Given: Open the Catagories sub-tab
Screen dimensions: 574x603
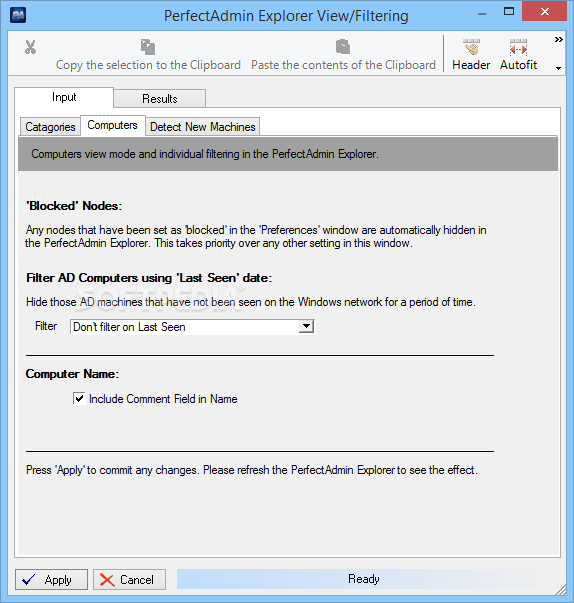Looking at the screenshot, I should coord(50,127).
